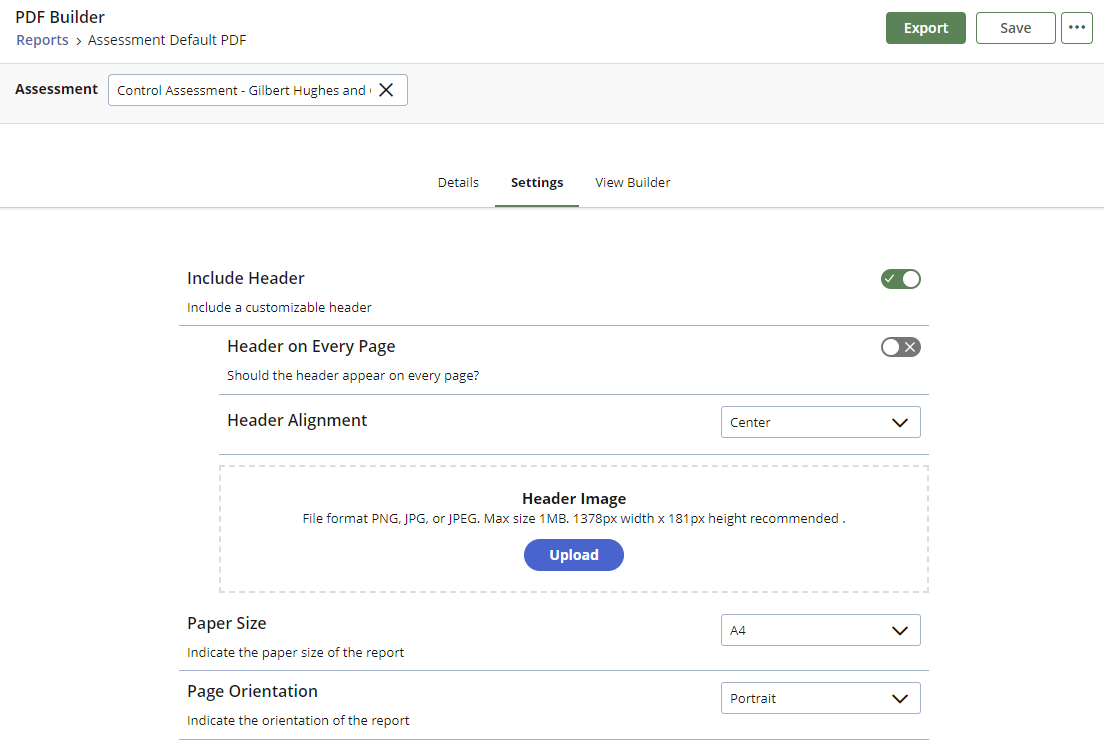Click the bold 'Assessment' field label
Viewport: 1104px width, 756px height.
click(56, 89)
